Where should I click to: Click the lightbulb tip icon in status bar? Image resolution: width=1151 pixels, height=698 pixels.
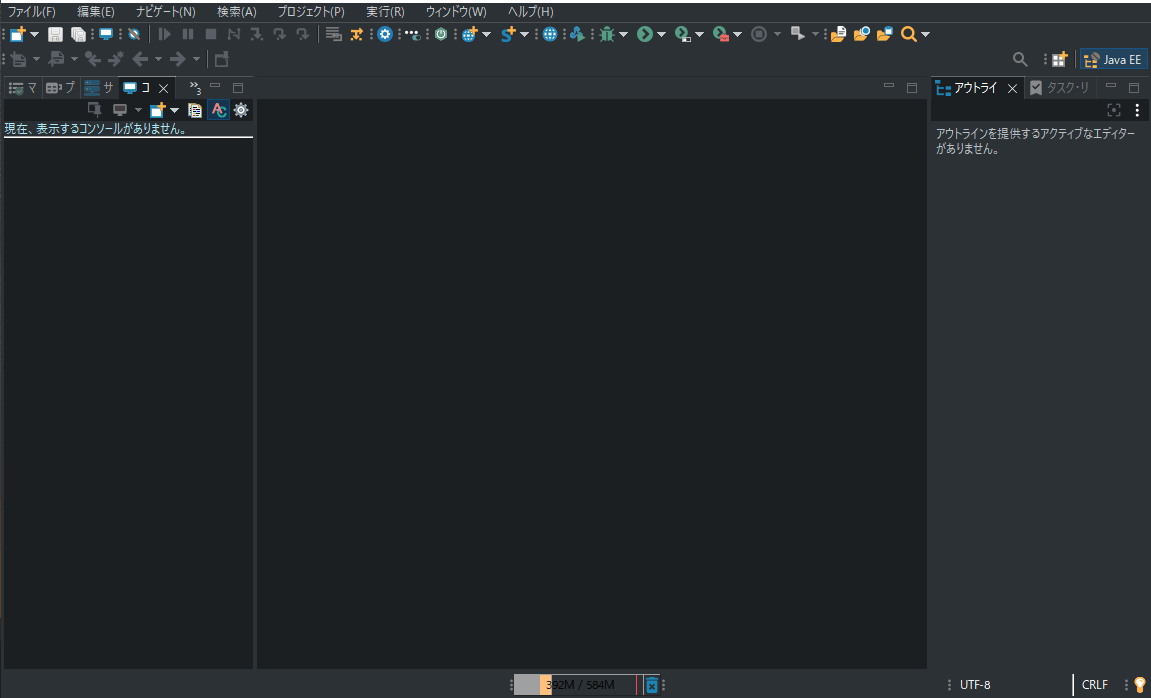coord(1139,685)
